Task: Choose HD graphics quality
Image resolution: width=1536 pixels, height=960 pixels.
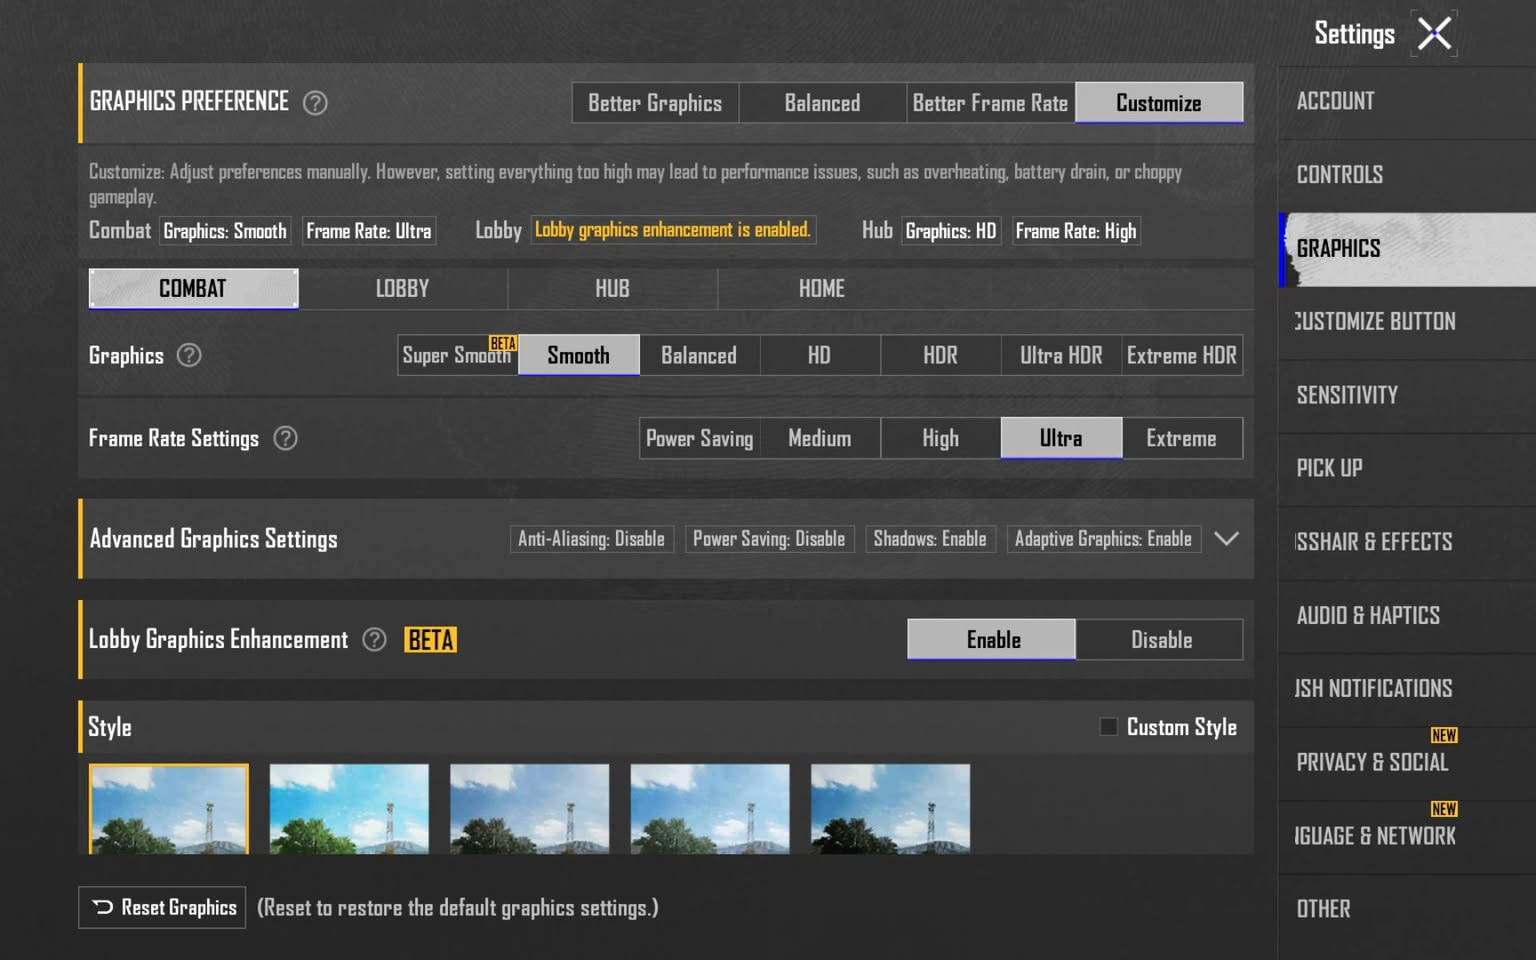Action: click(x=820, y=355)
